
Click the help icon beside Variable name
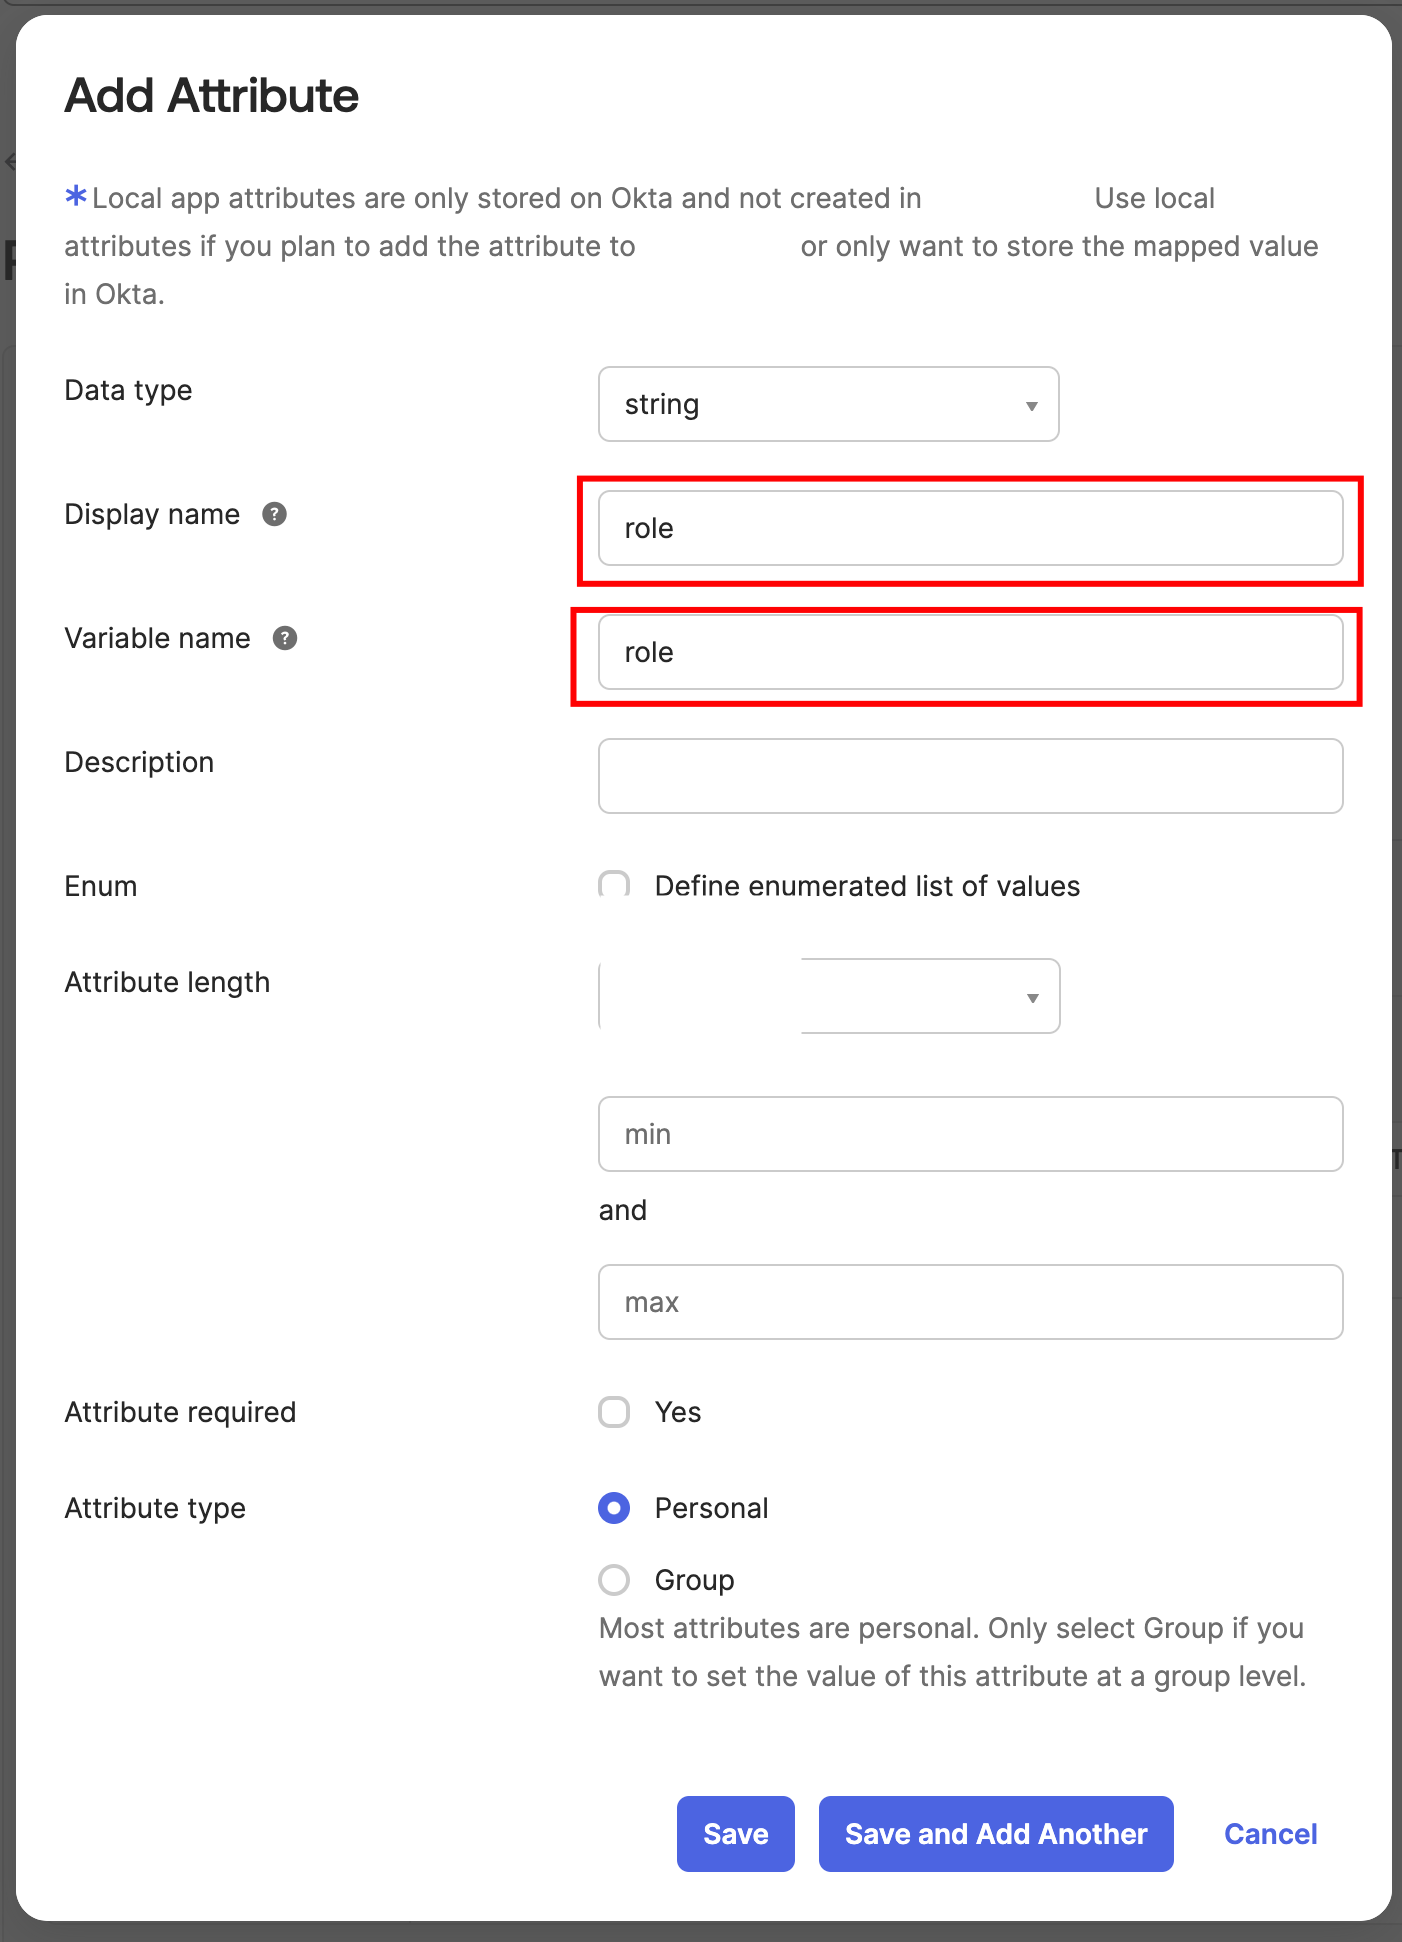coord(285,638)
